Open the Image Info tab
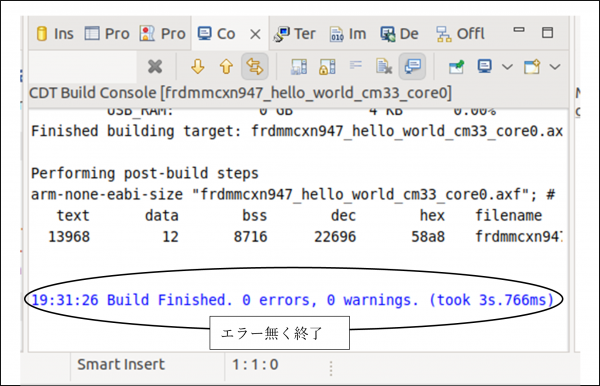600x386 pixels. [348, 34]
